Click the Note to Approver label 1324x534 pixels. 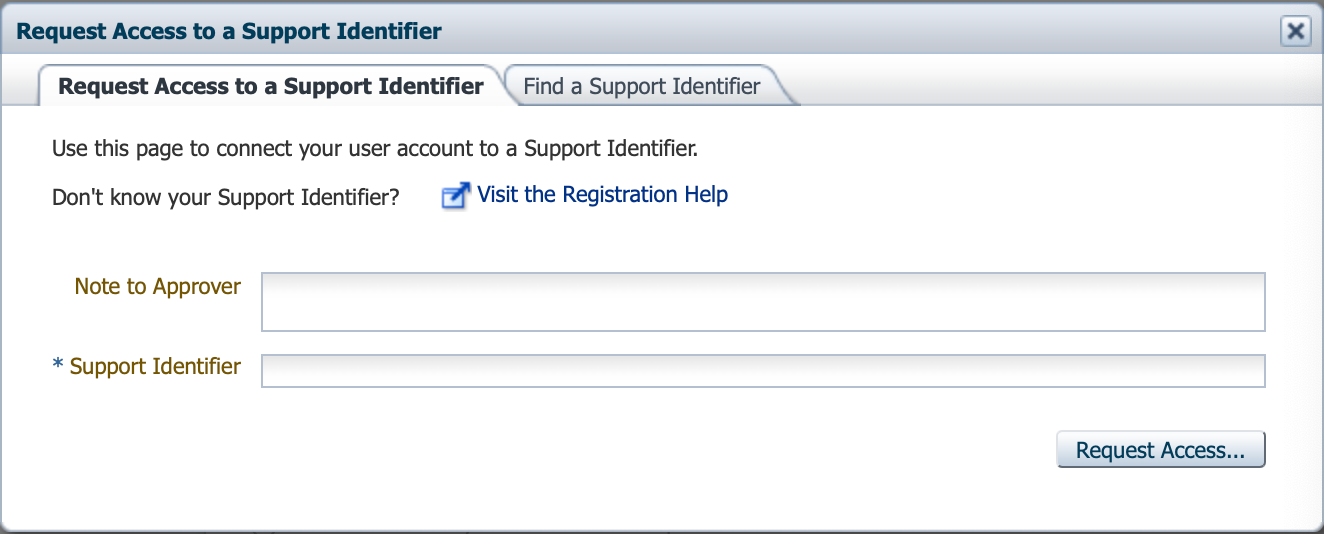click(x=157, y=287)
